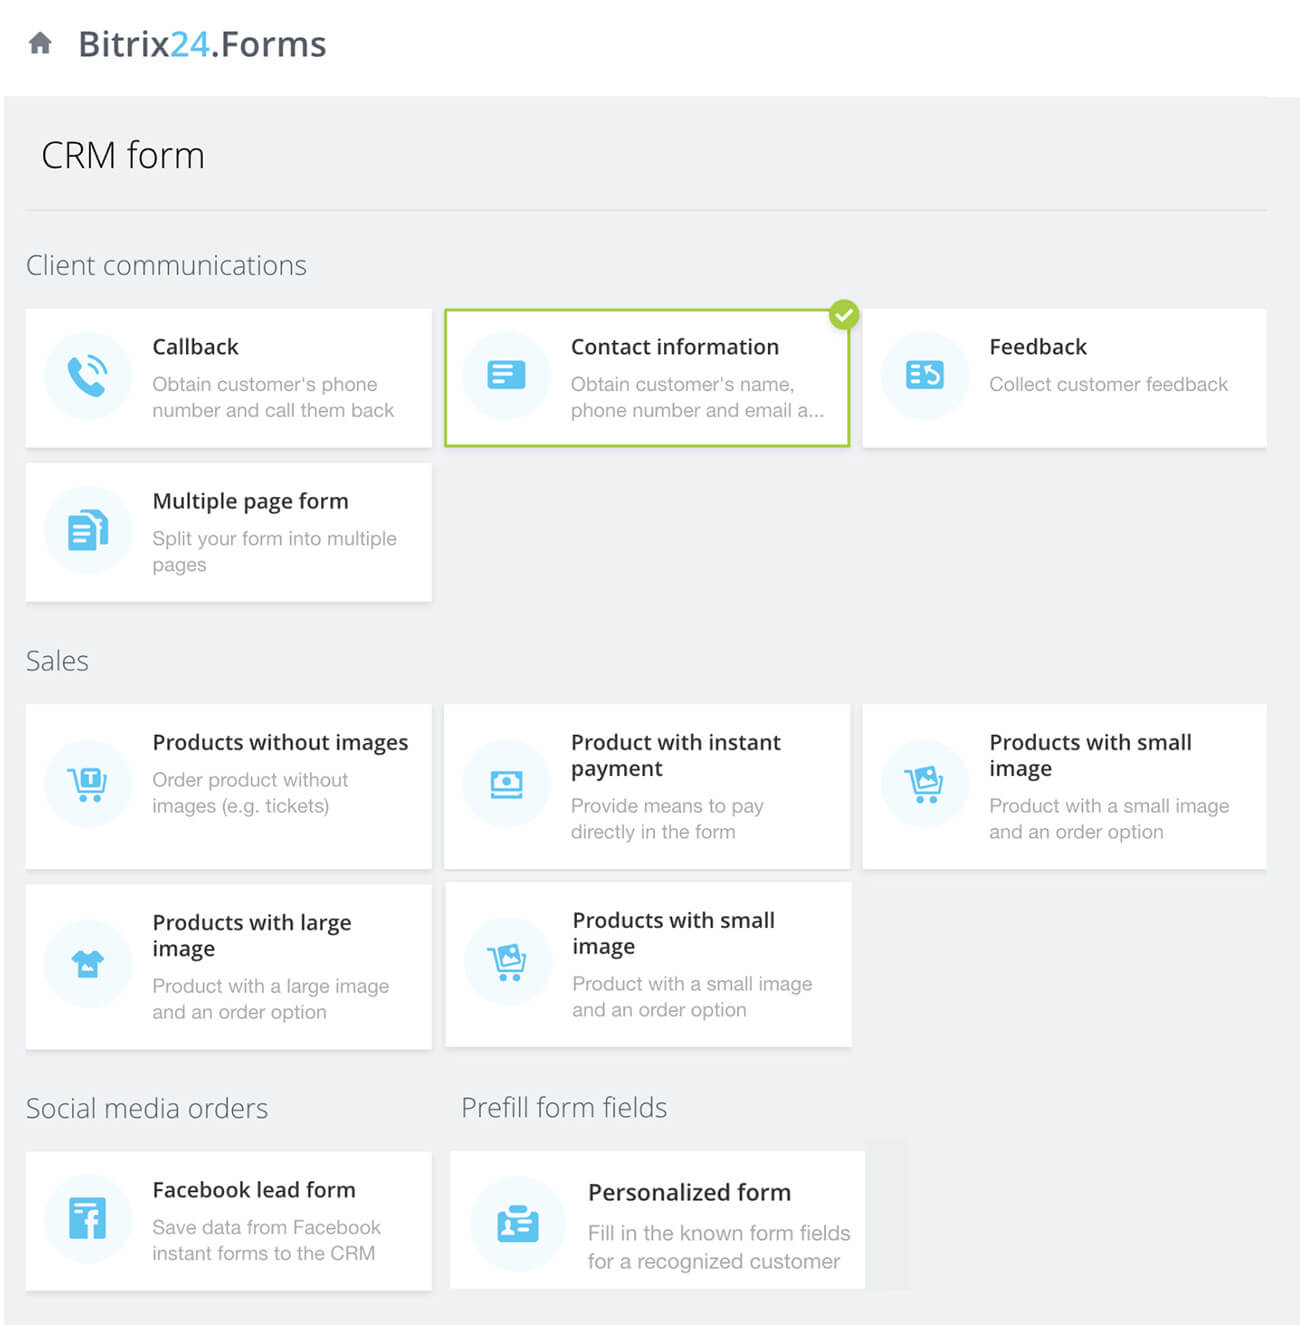
Task: Click green checkmark on Contact information card
Action: click(x=844, y=315)
